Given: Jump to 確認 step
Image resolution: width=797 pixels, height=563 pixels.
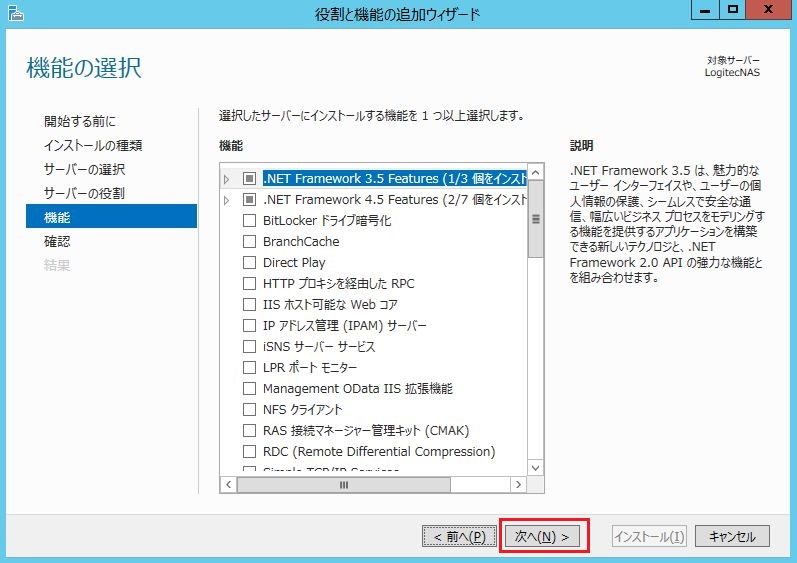Looking at the screenshot, I should [x=57, y=241].
